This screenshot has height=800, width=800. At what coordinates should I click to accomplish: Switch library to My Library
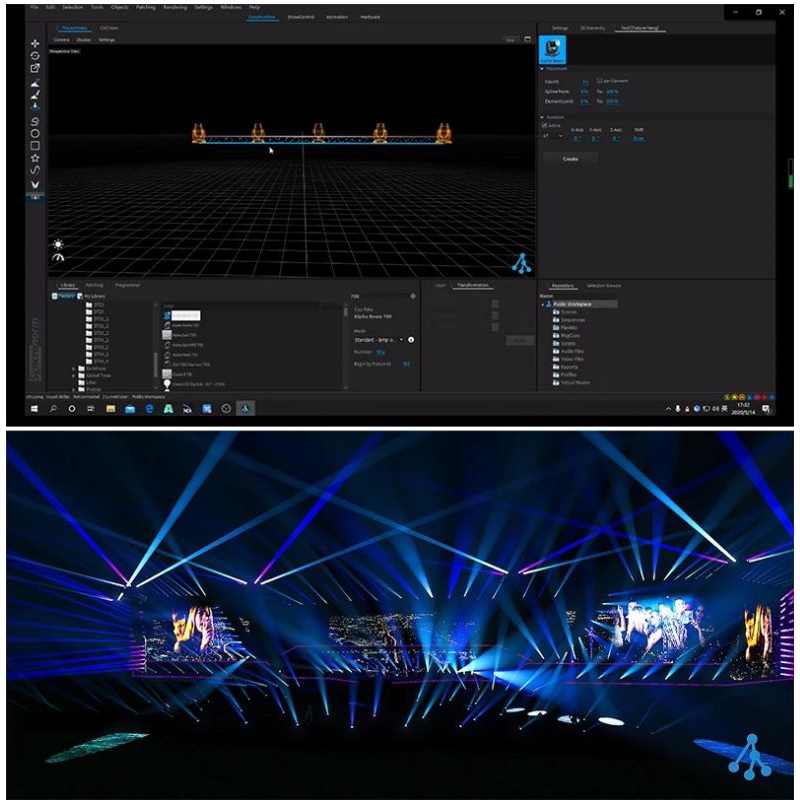(x=91, y=296)
